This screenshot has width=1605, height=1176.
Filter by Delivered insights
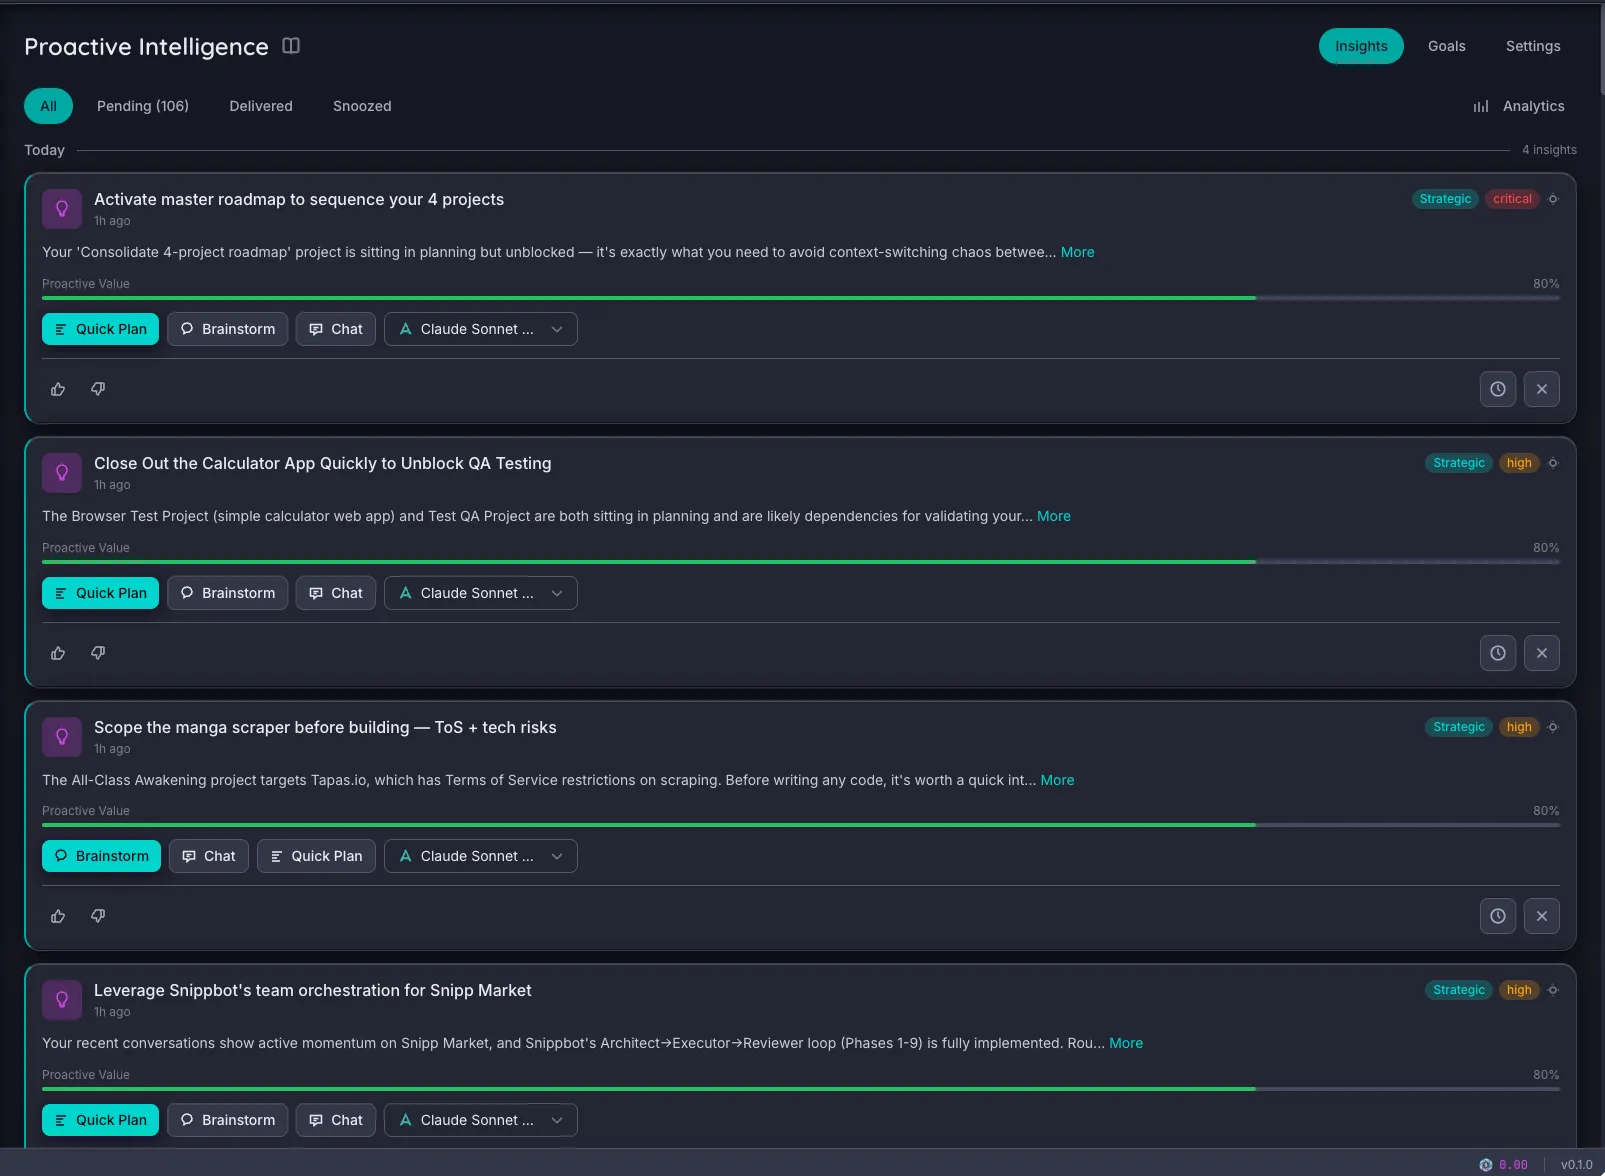[x=261, y=106]
